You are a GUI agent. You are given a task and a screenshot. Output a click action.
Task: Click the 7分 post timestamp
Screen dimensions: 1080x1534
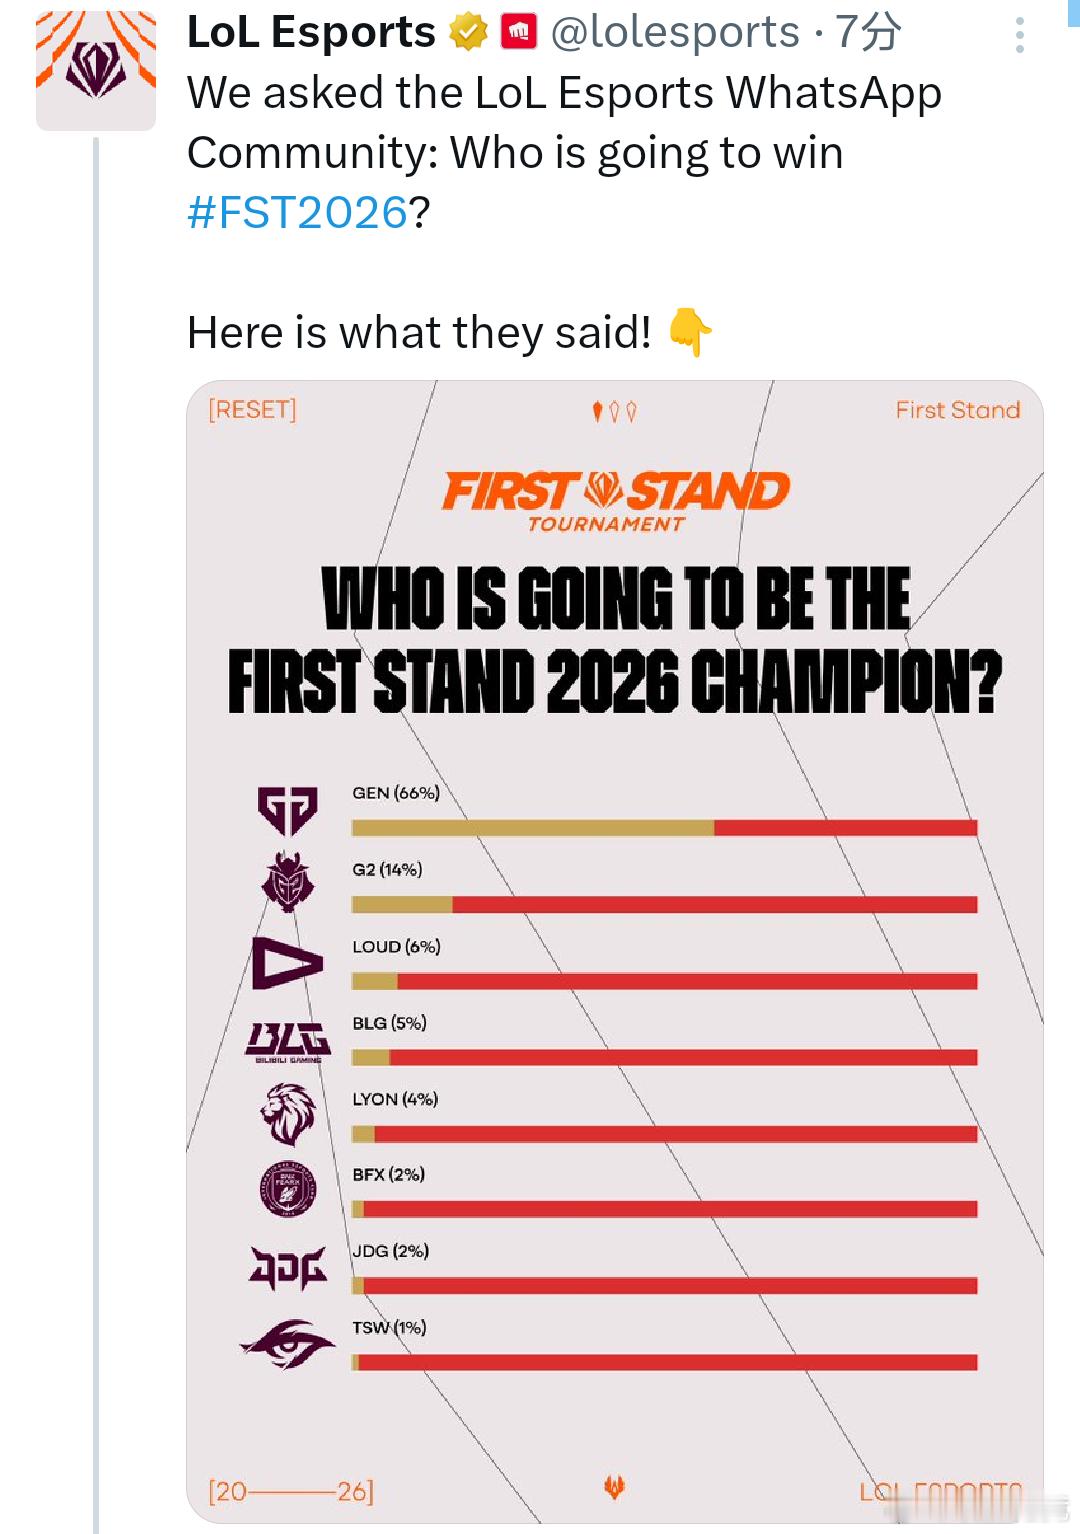tap(867, 33)
